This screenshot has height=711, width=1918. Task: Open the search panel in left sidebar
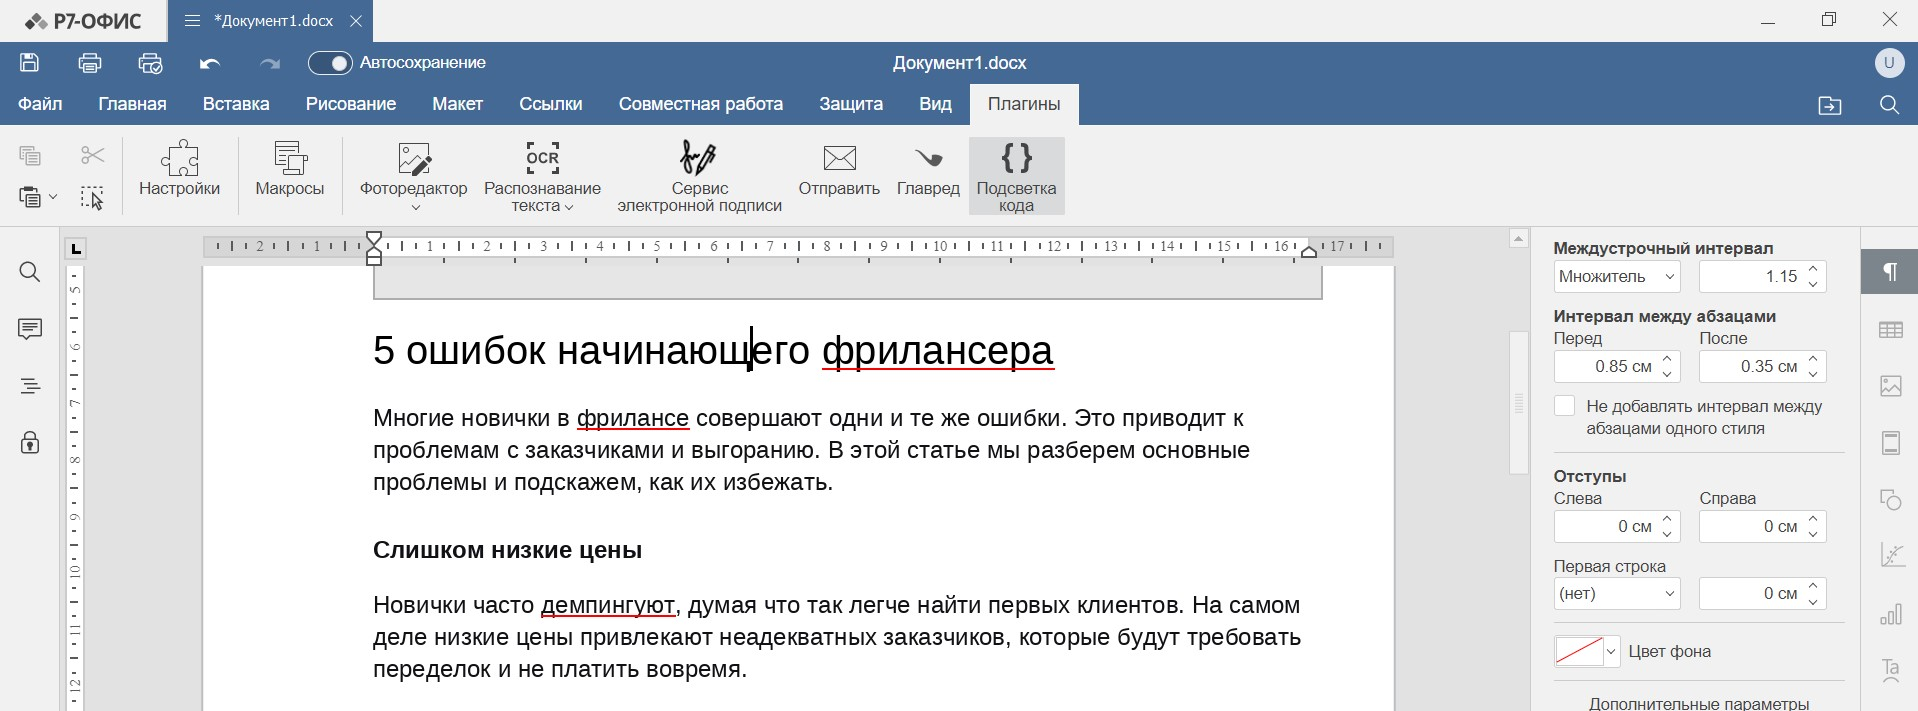click(x=30, y=272)
